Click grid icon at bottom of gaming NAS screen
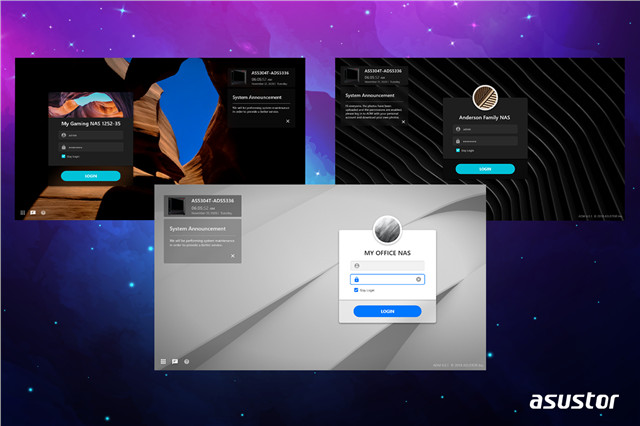This screenshot has height=426, width=640. [x=22, y=212]
